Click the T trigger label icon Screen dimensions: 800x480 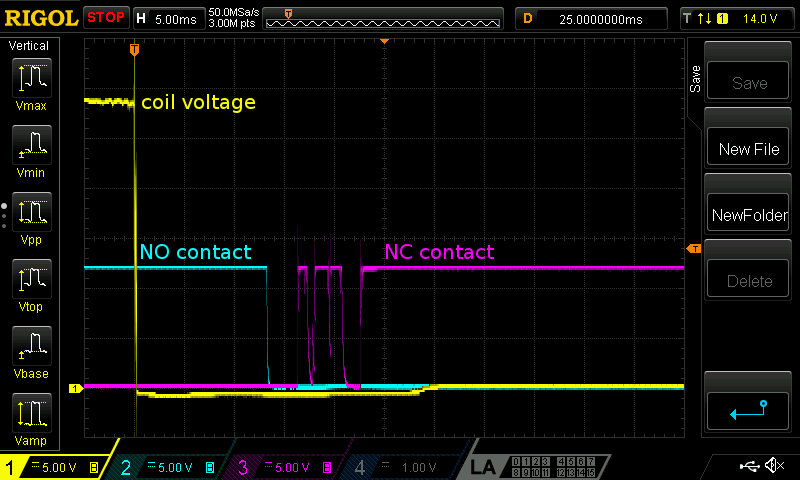[687, 19]
